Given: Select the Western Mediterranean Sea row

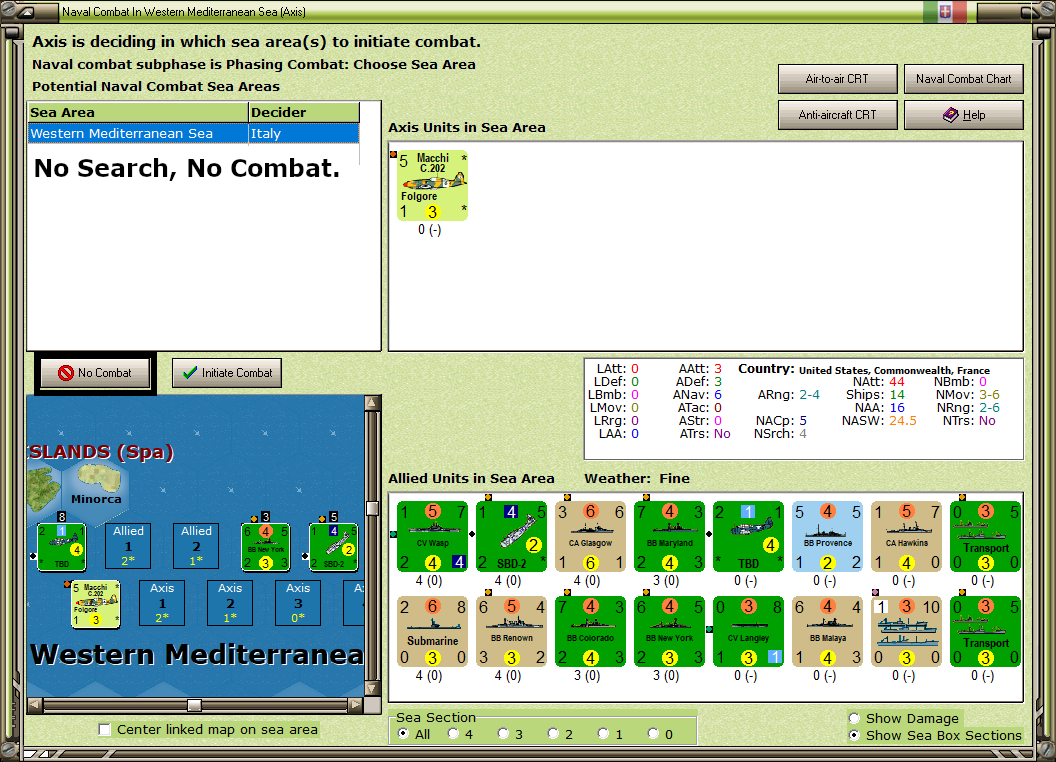Looking at the screenshot, I should coord(193,133).
